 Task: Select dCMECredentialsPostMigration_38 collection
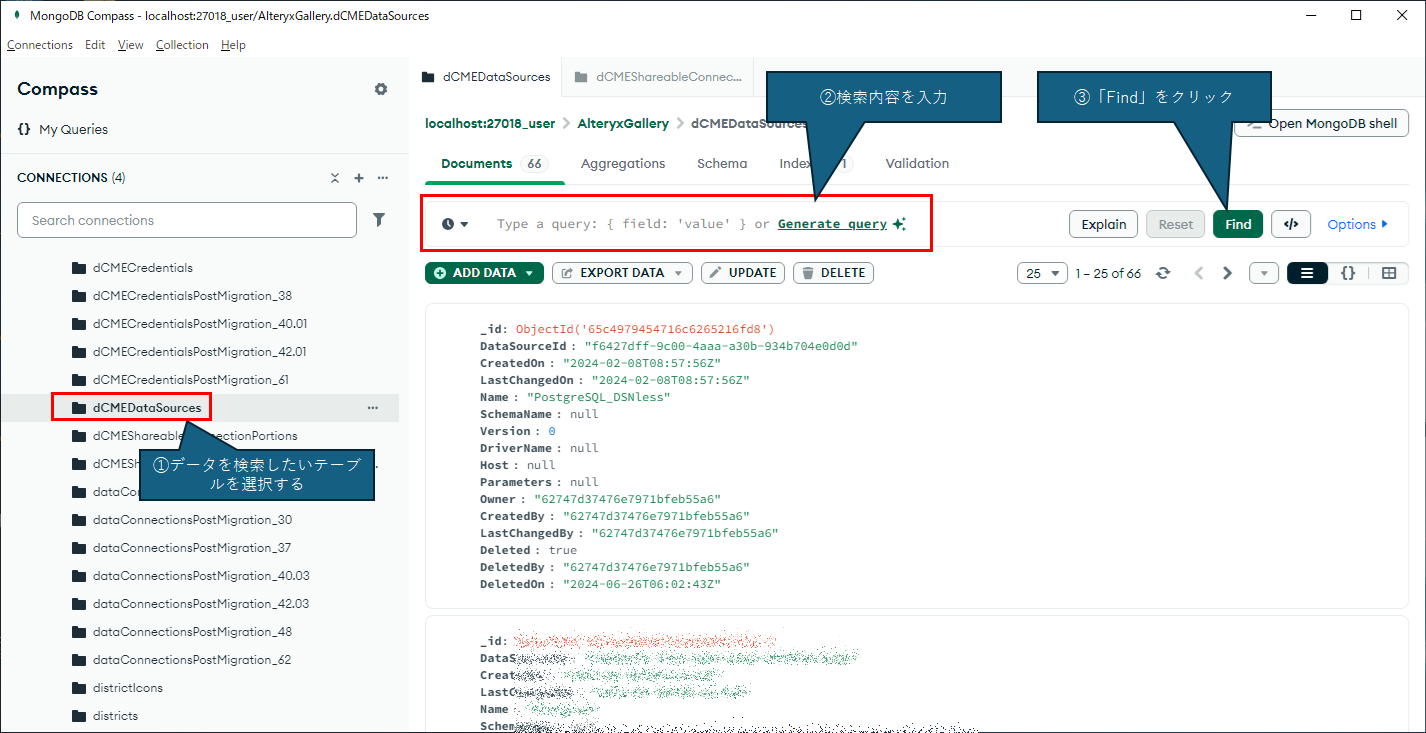(x=192, y=296)
